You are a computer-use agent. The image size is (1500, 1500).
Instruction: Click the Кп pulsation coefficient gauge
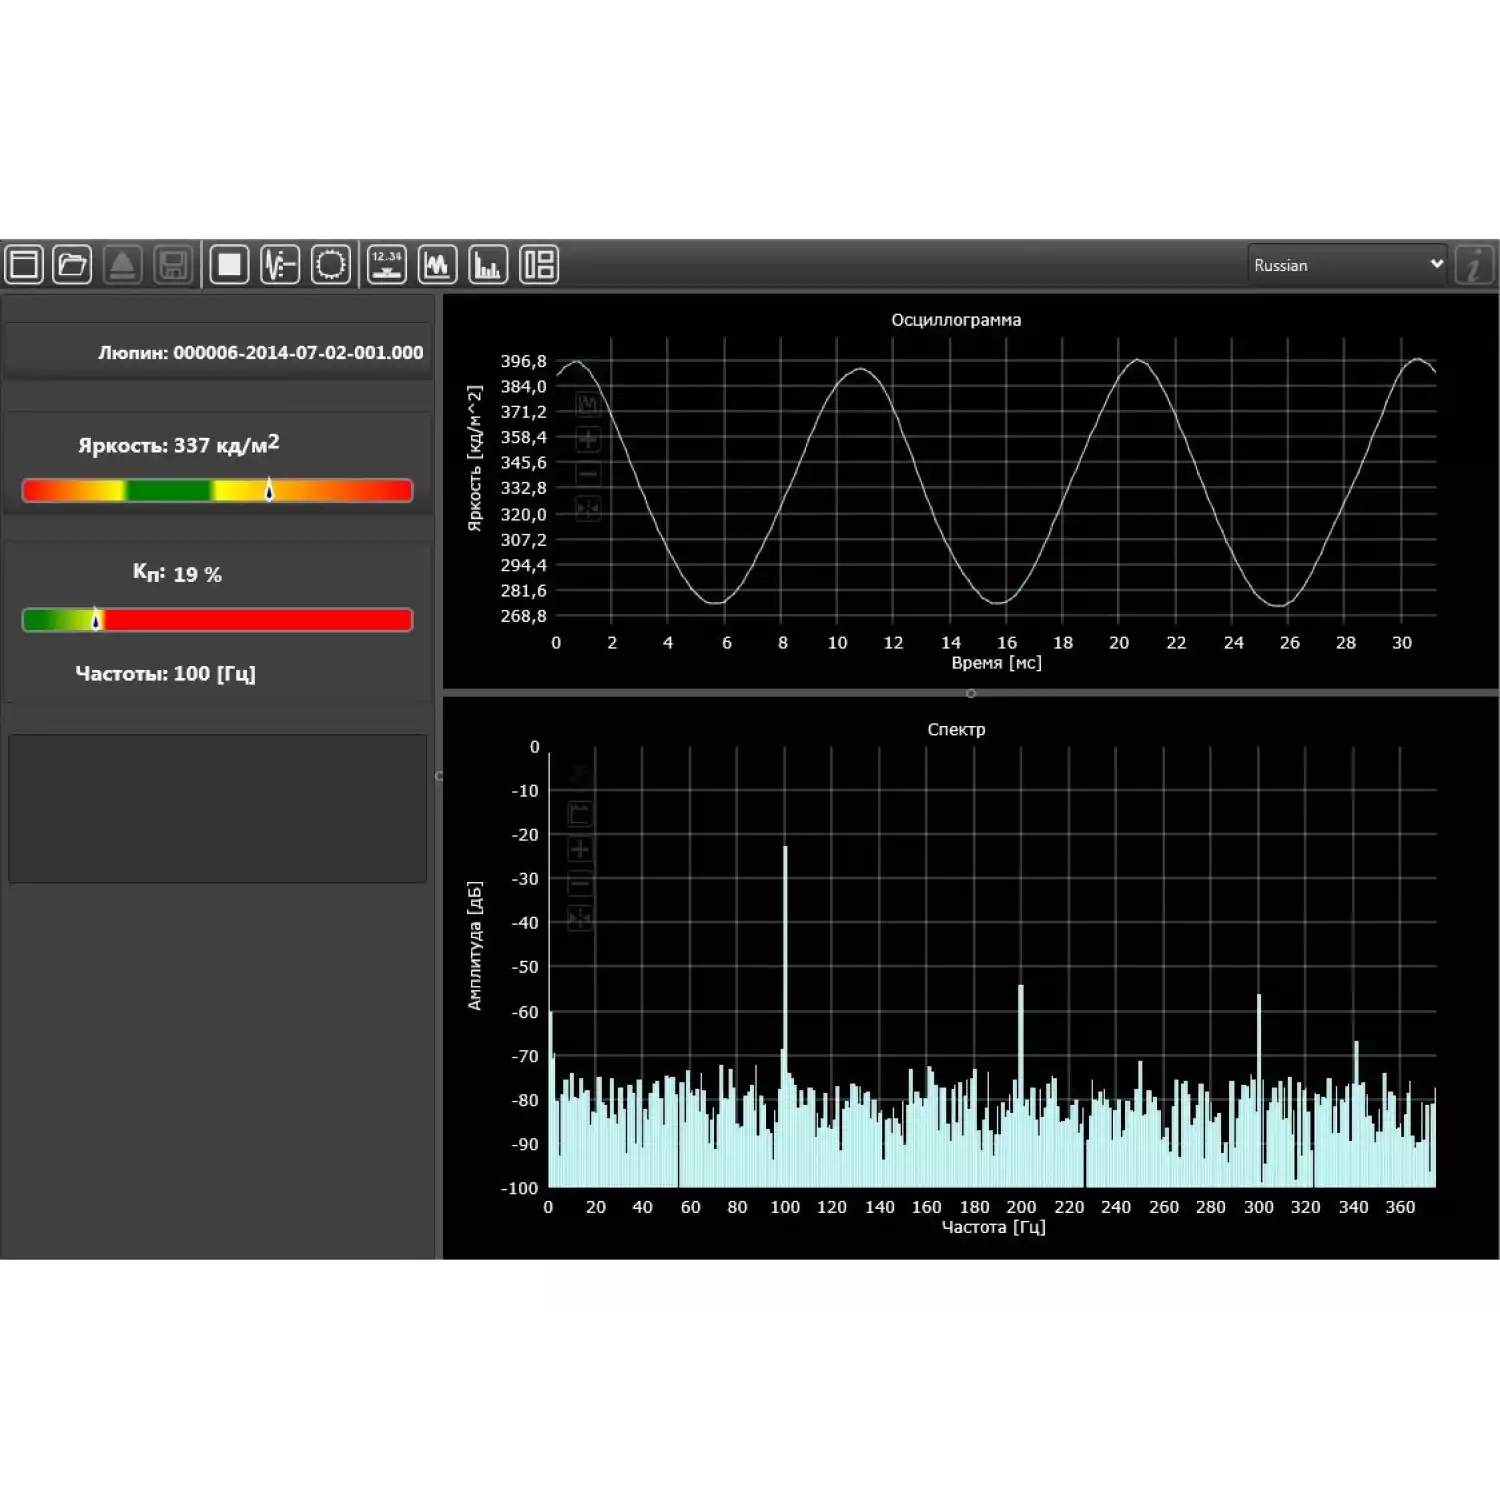click(217, 620)
